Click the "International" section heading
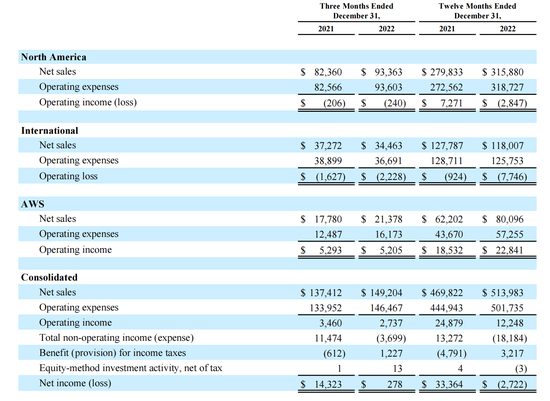 coord(49,131)
